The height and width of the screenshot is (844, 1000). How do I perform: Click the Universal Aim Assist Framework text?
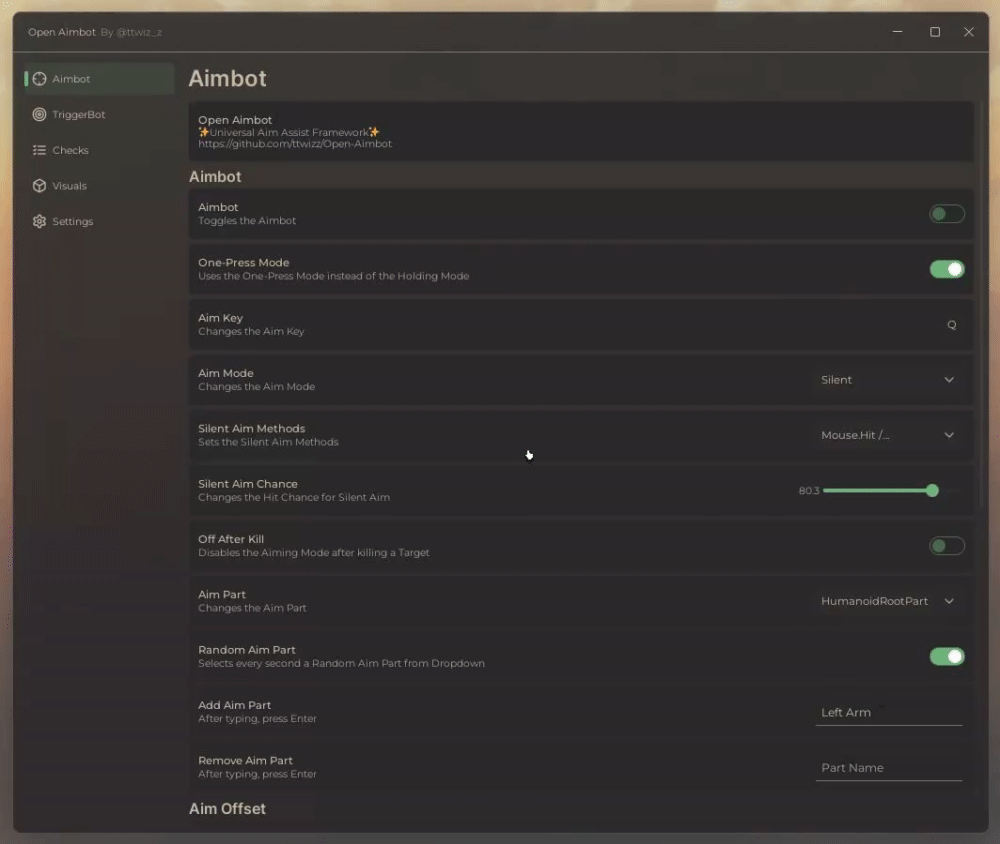coord(289,132)
